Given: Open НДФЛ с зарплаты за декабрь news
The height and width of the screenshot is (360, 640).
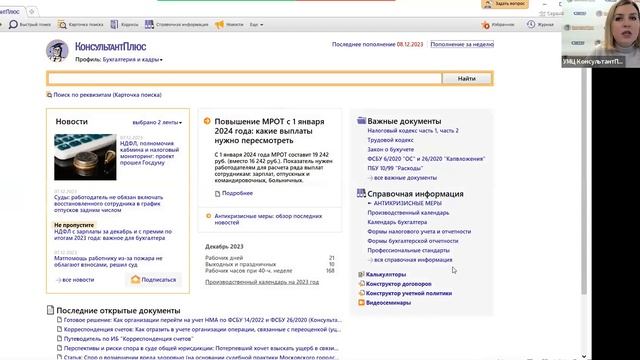Looking at the screenshot, I should (113, 235).
